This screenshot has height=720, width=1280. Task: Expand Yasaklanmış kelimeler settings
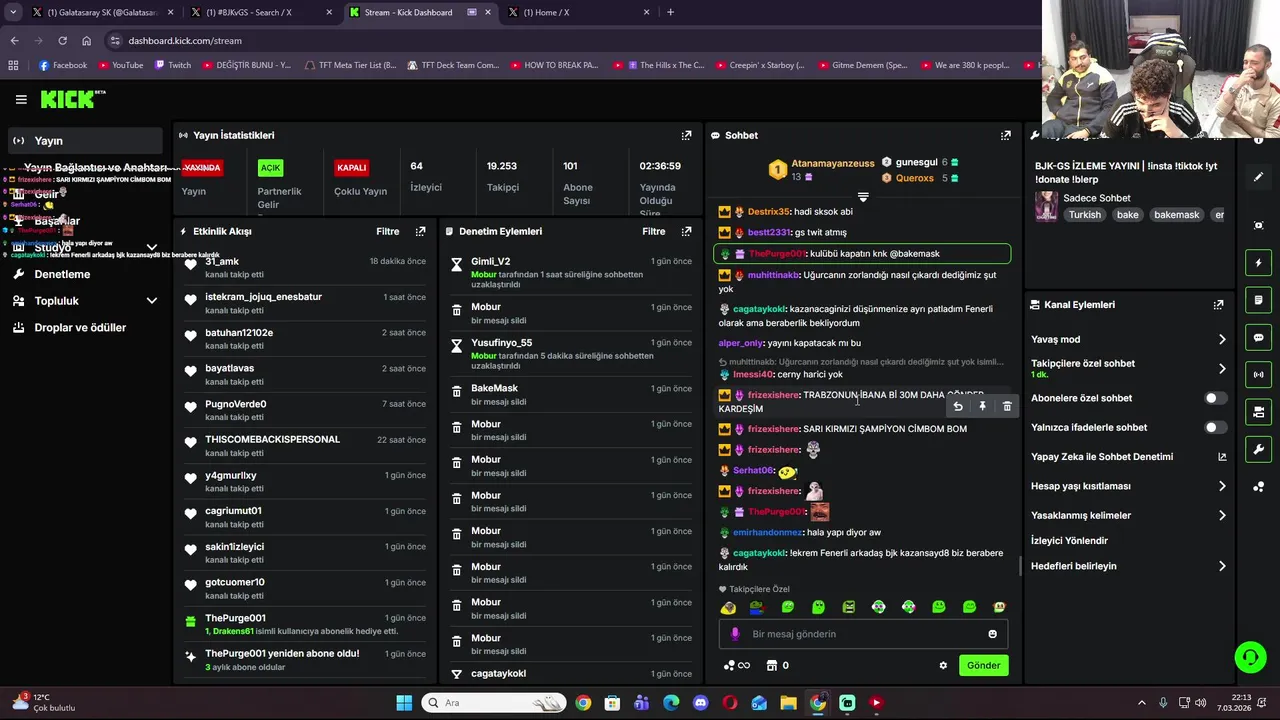tap(1128, 516)
